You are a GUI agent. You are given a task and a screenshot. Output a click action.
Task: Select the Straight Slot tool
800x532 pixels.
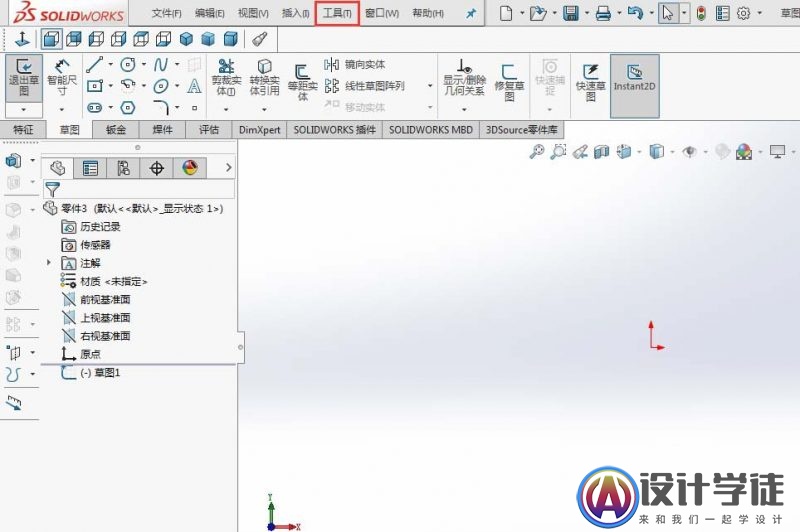tap(95, 108)
